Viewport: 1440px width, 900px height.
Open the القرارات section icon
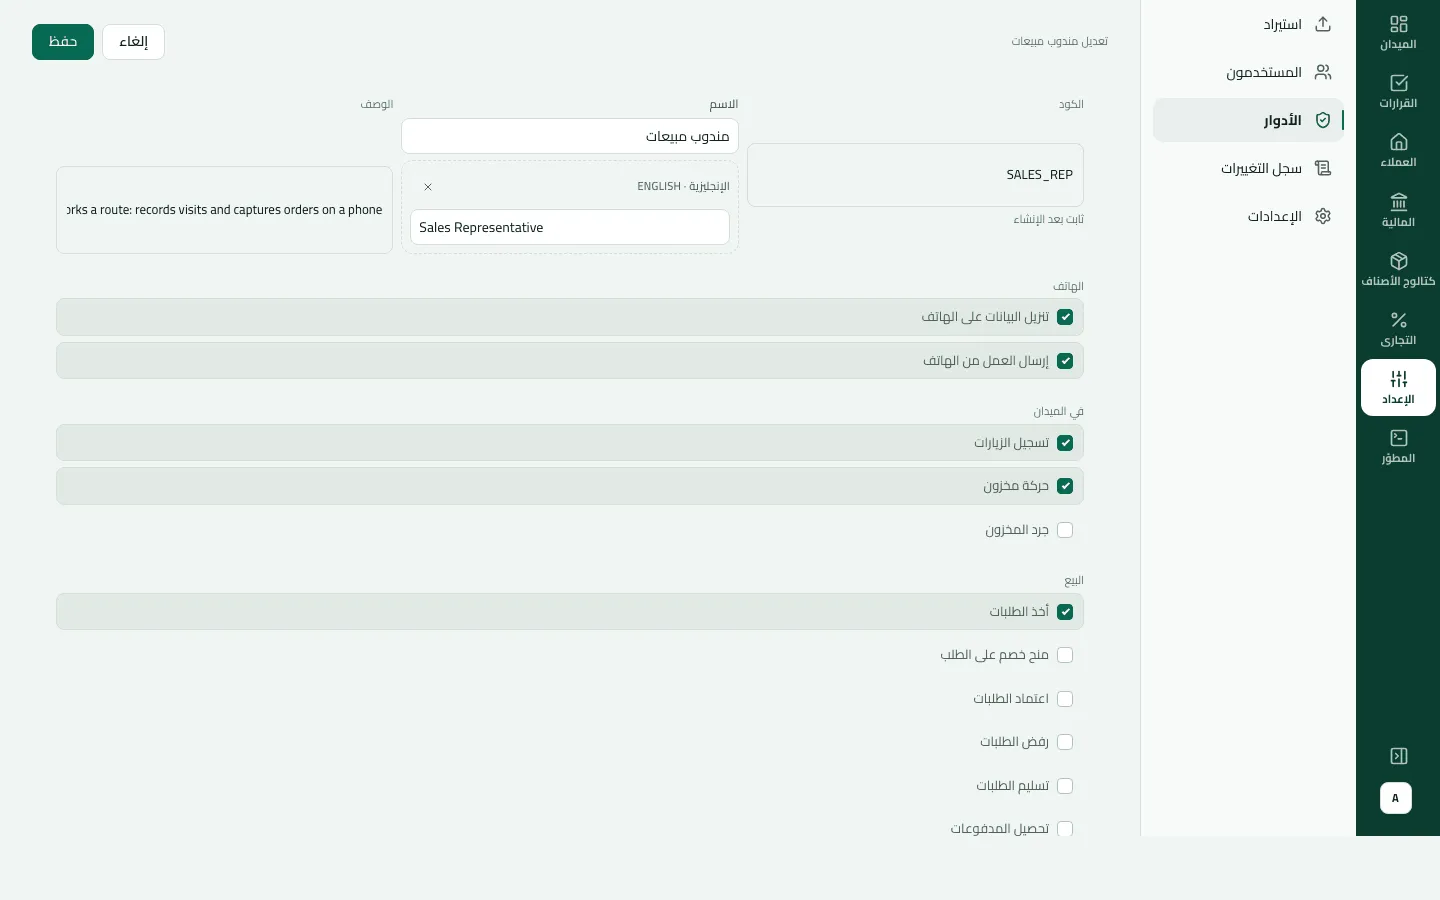[1399, 83]
